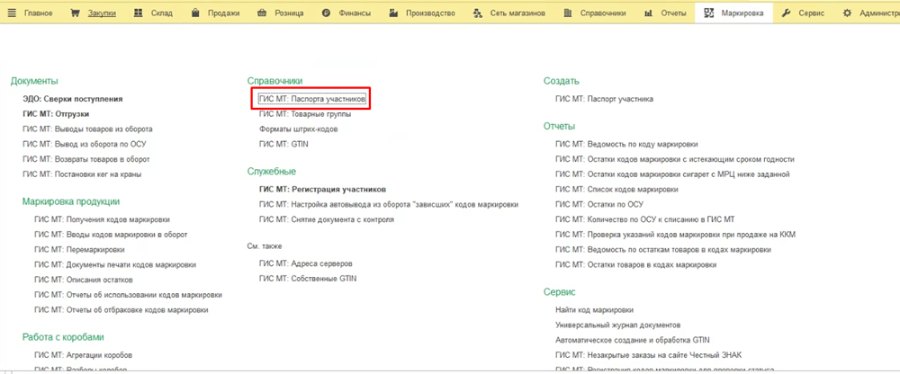Open ГИС МТ: Регистрация участников
The width and height of the screenshot is (900, 374).
323,189
